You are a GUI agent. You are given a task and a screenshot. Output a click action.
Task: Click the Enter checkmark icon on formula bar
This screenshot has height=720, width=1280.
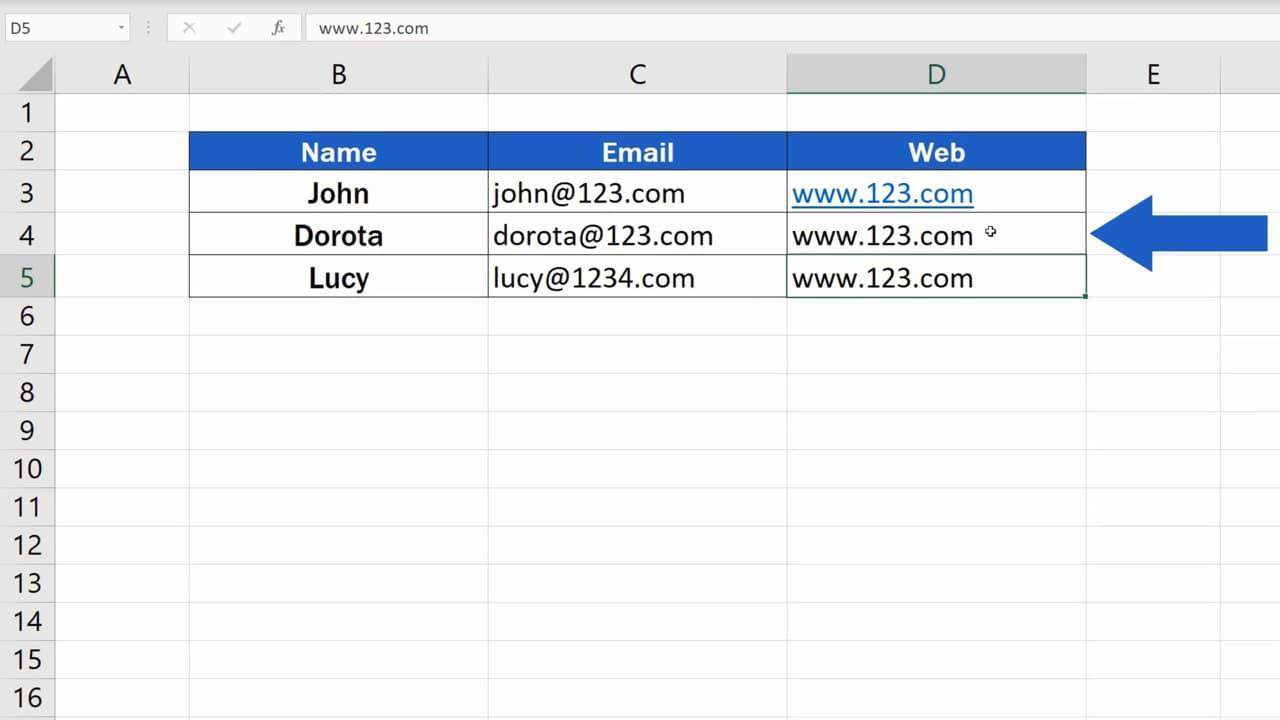pyautogui.click(x=233, y=28)
